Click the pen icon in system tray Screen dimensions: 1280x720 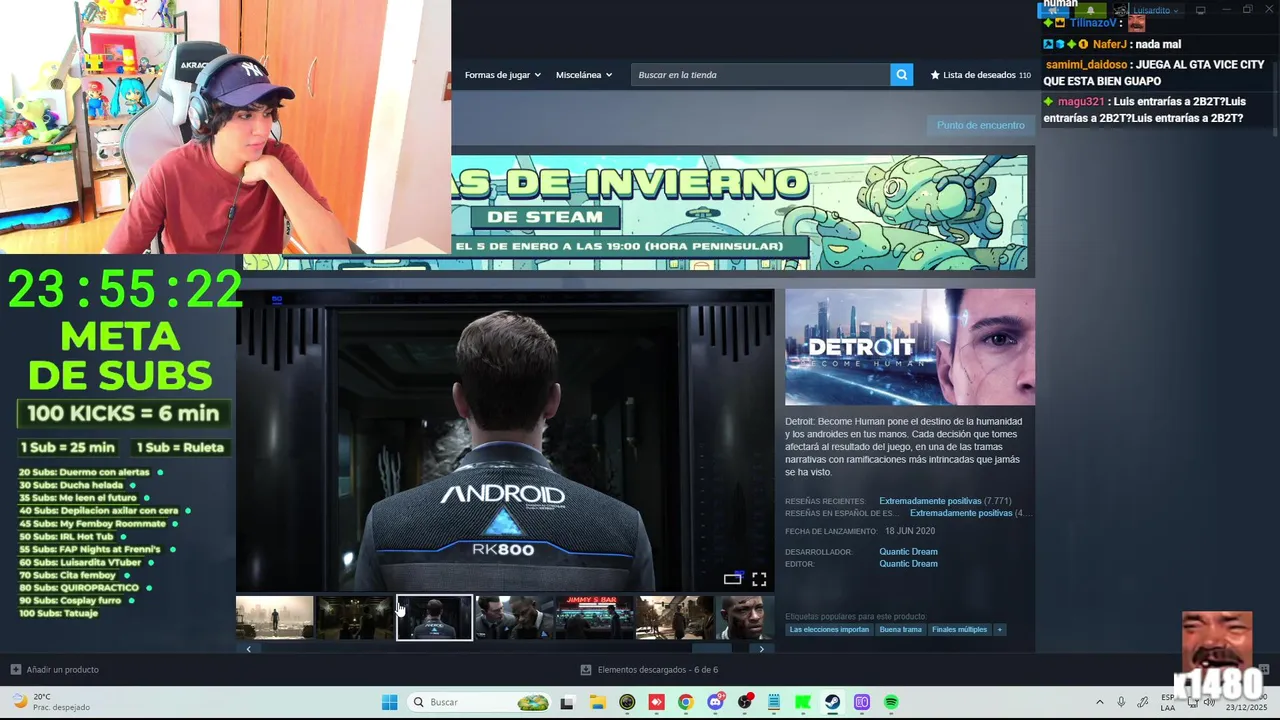1143,702
